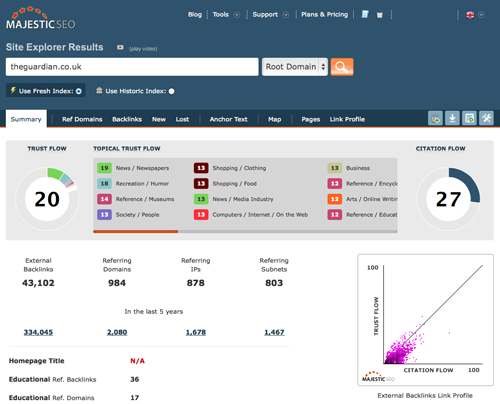This screenshot has height=404, width=500.
Task: Click the Majestic SEO logo
Action: click(41, 18)
